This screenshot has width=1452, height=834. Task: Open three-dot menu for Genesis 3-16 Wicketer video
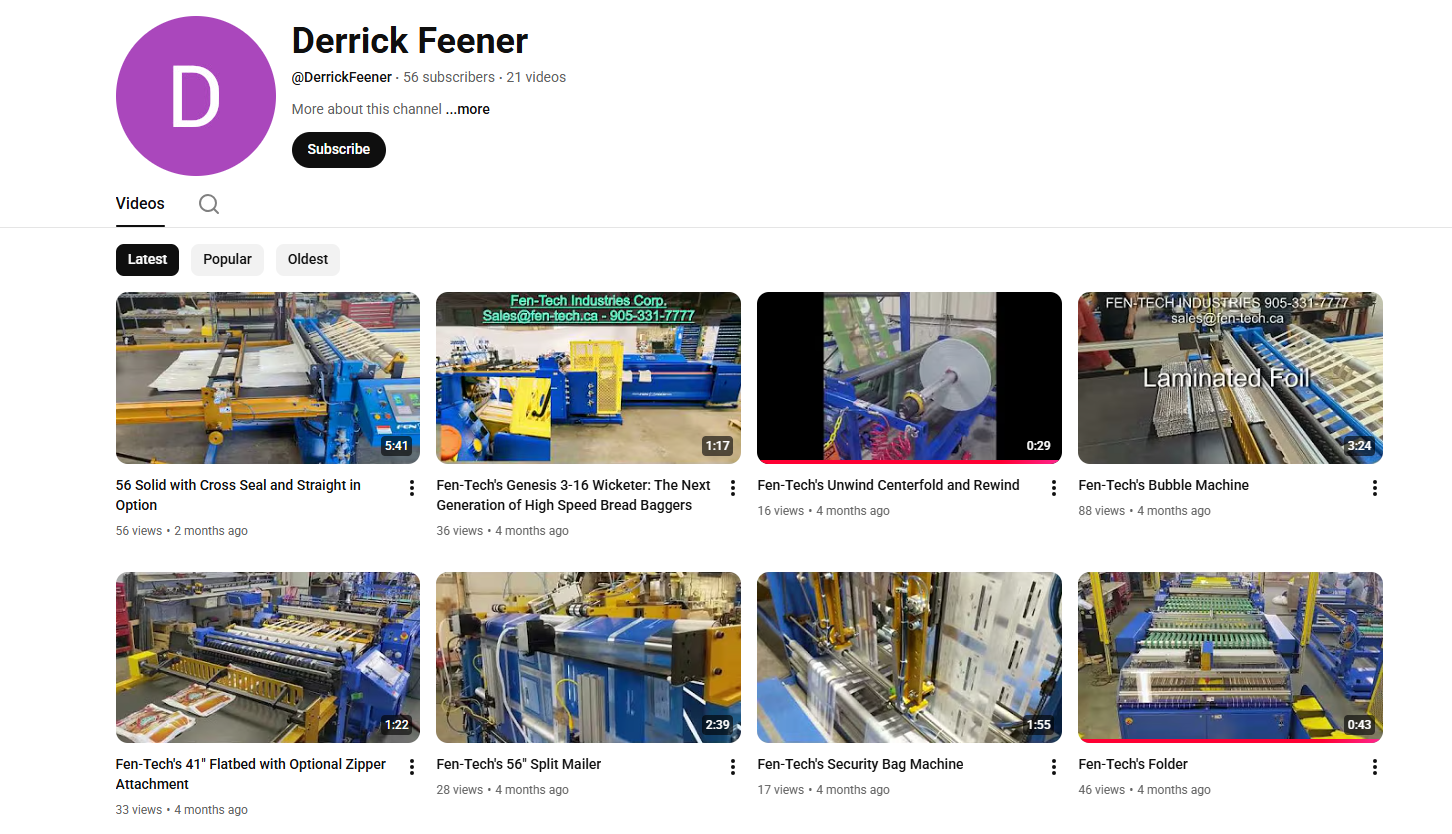(x=732, y=488)
